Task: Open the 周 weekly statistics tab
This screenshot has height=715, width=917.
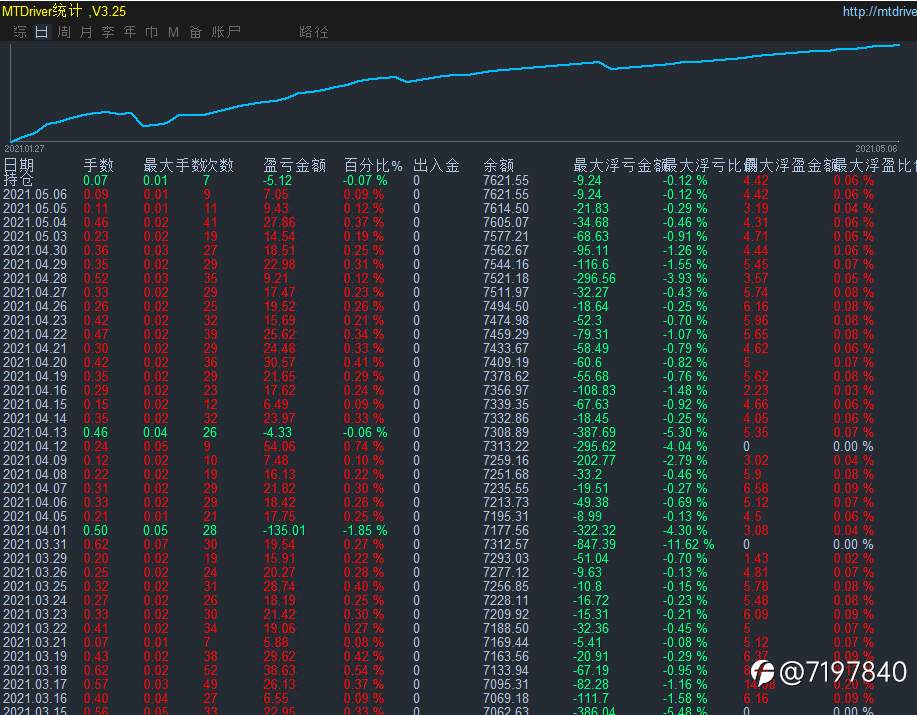Action: [64, 32]
